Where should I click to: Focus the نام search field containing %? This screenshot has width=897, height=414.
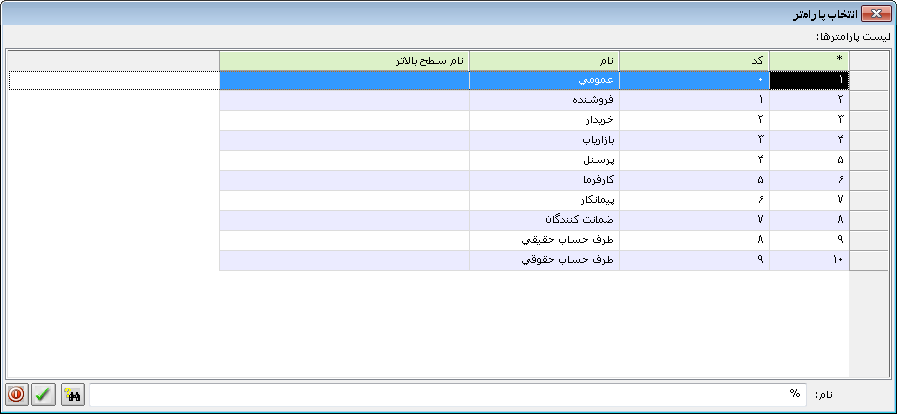448,395
